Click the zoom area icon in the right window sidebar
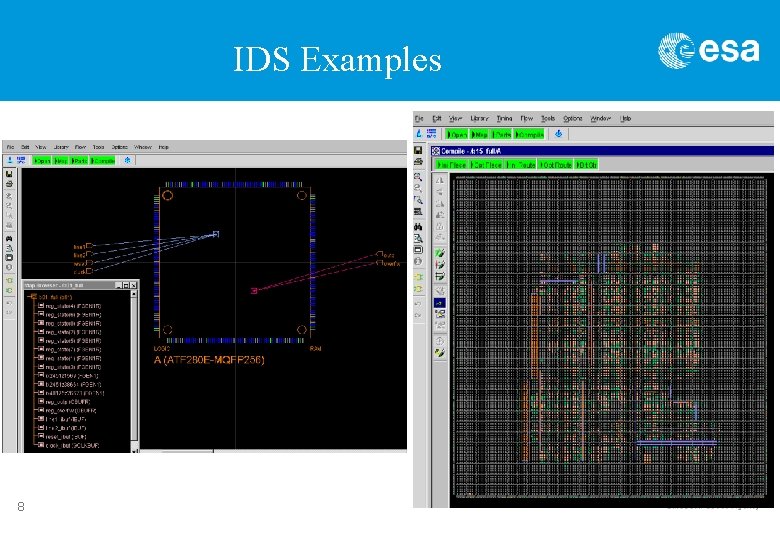780x540 pixels. pyautogui.click(x=418, y=200)
